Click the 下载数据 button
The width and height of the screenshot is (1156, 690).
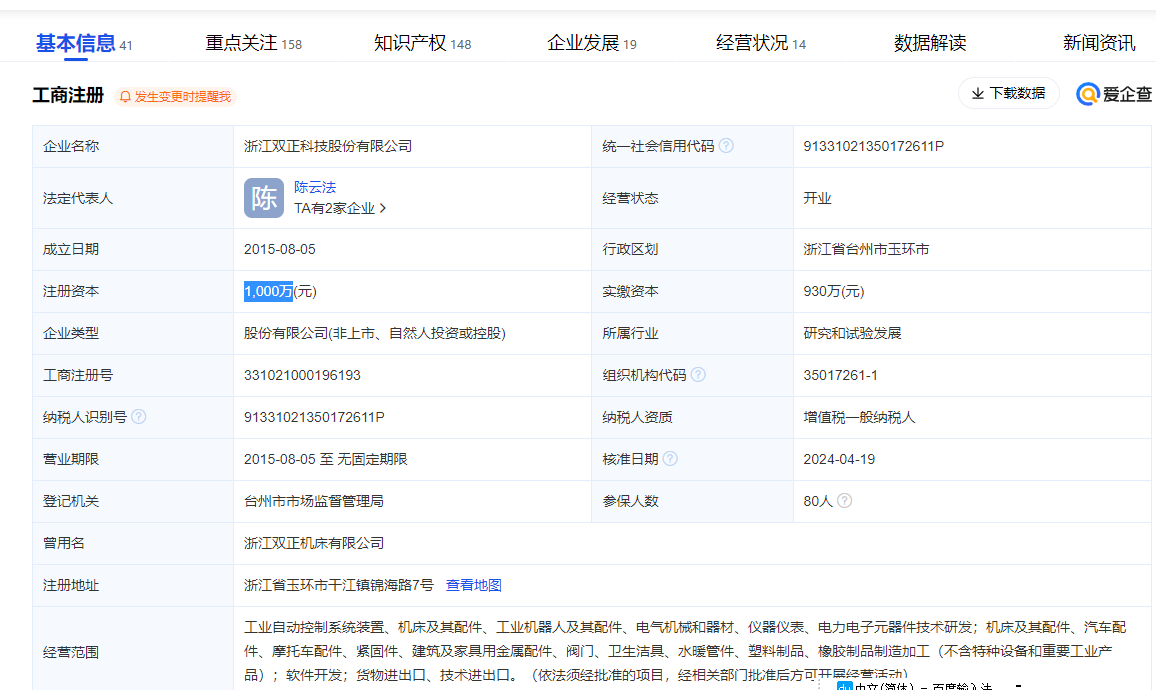pyautogui.click(x=1008, y=93)
